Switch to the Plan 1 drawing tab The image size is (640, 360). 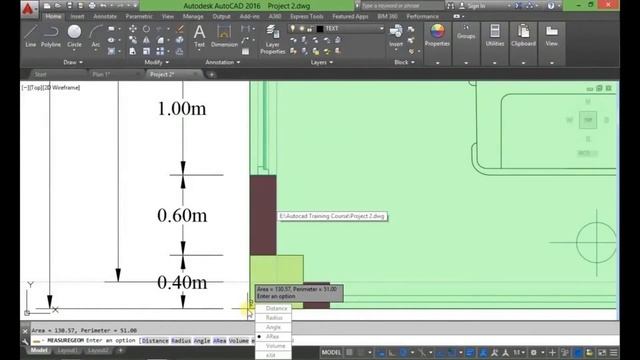[x=101, y=74]
